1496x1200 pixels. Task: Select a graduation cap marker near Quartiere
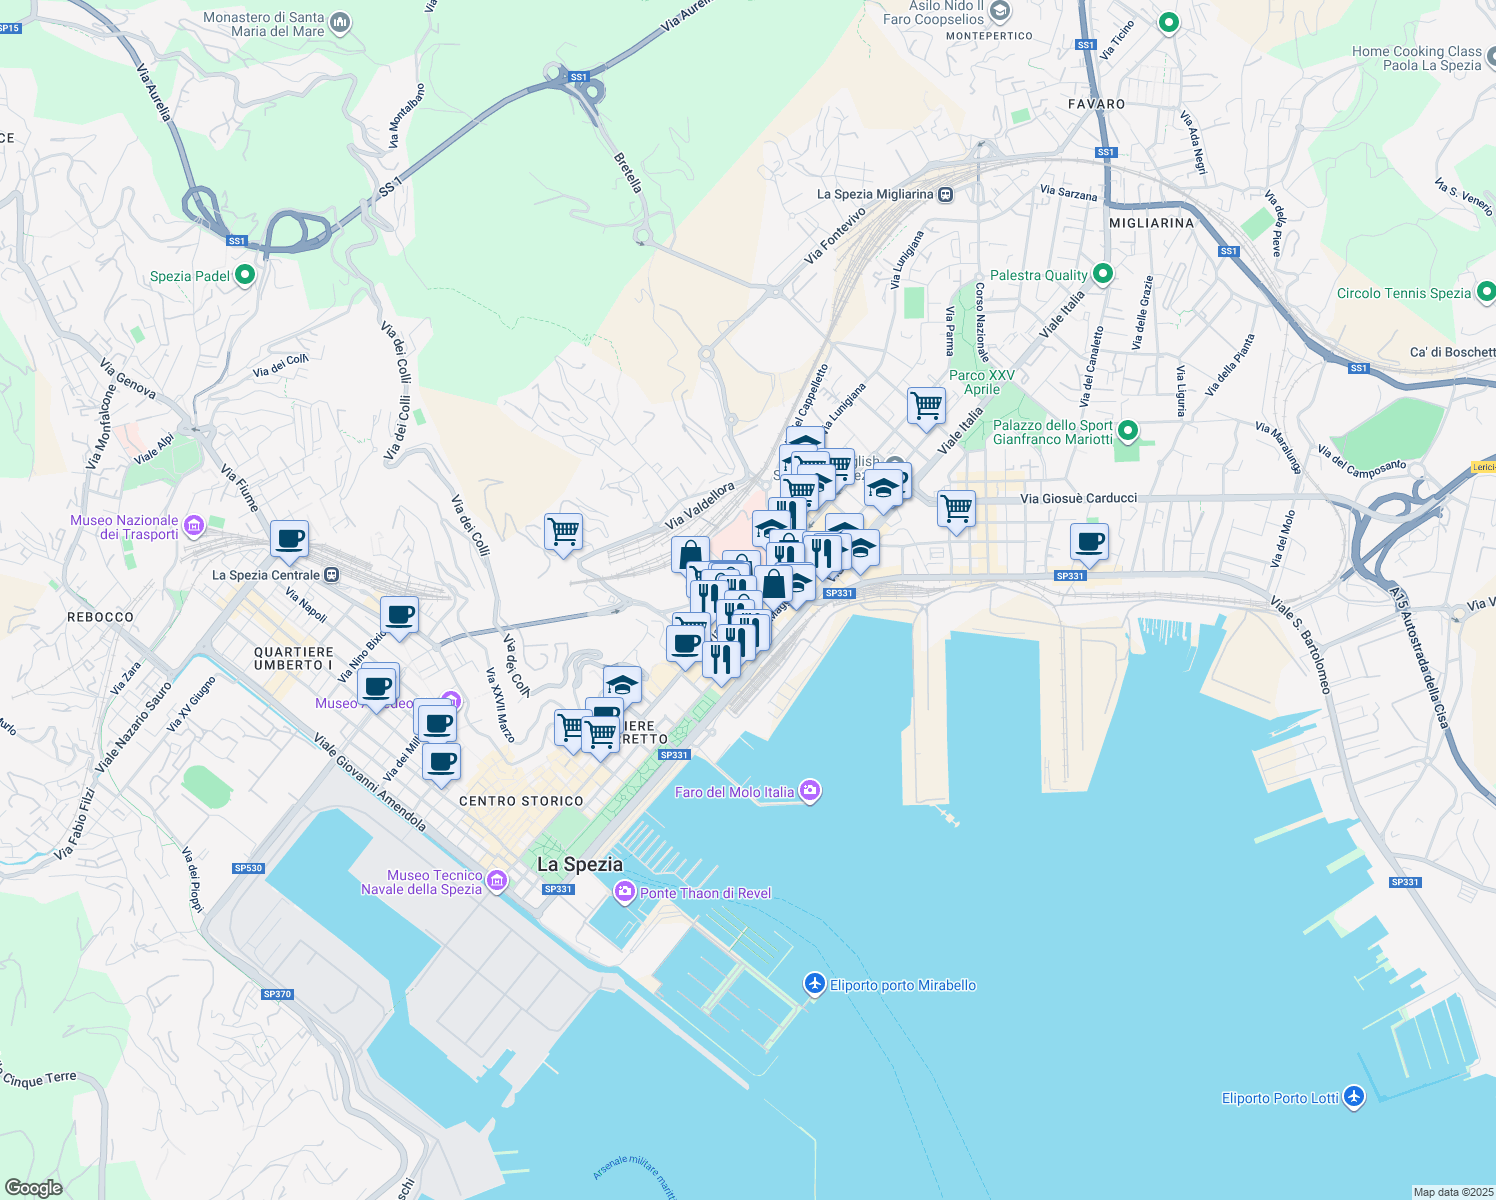click(621, 683)
